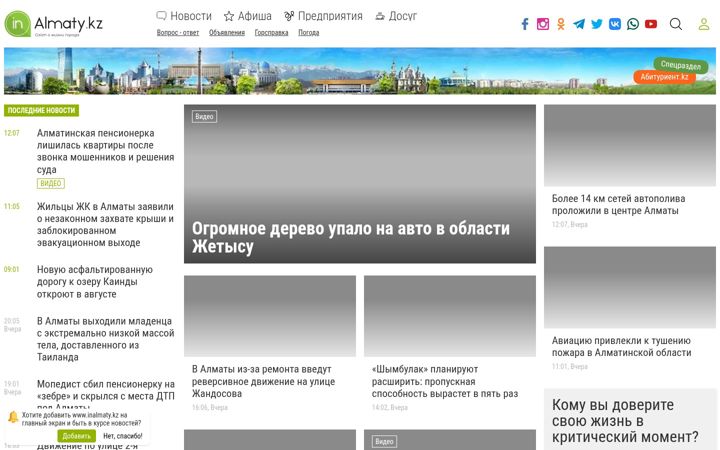The width and height of the screenshot is (720, 450).
Task: Open news about дорогу к озеру Каинды
Action: [x=95, y=281]
